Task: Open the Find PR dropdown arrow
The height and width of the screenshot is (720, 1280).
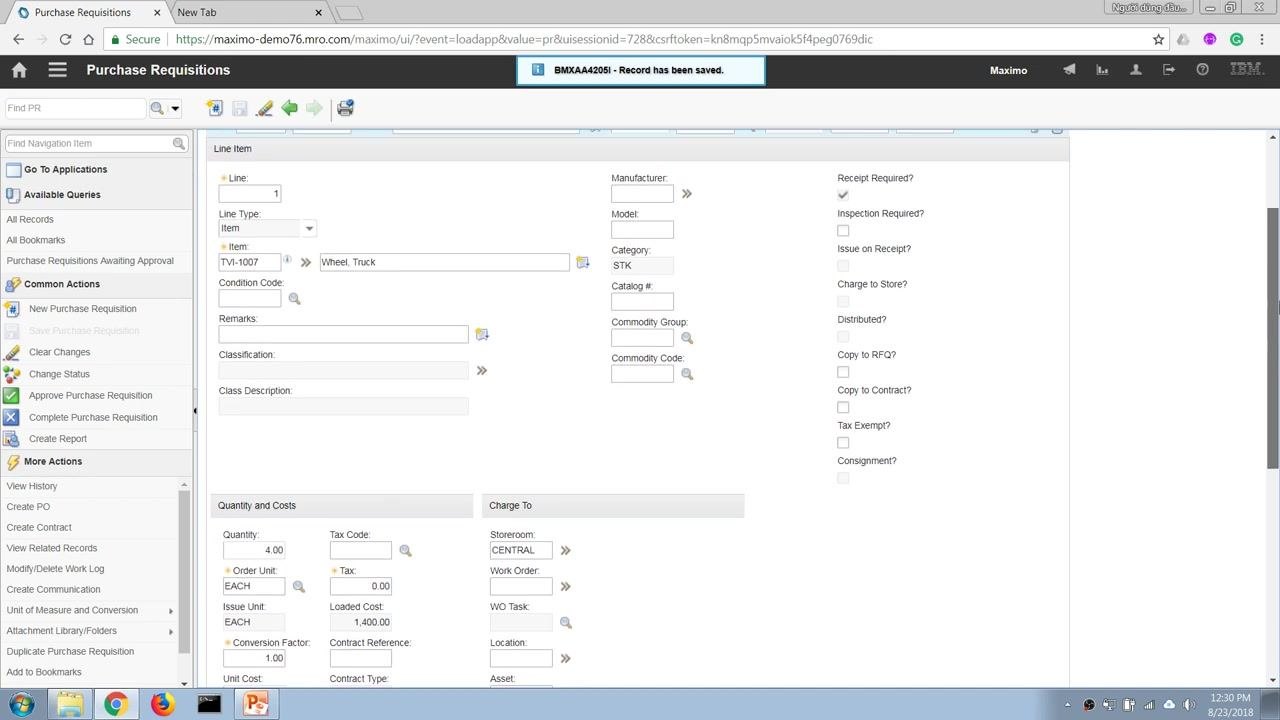Action: (175, 108)
